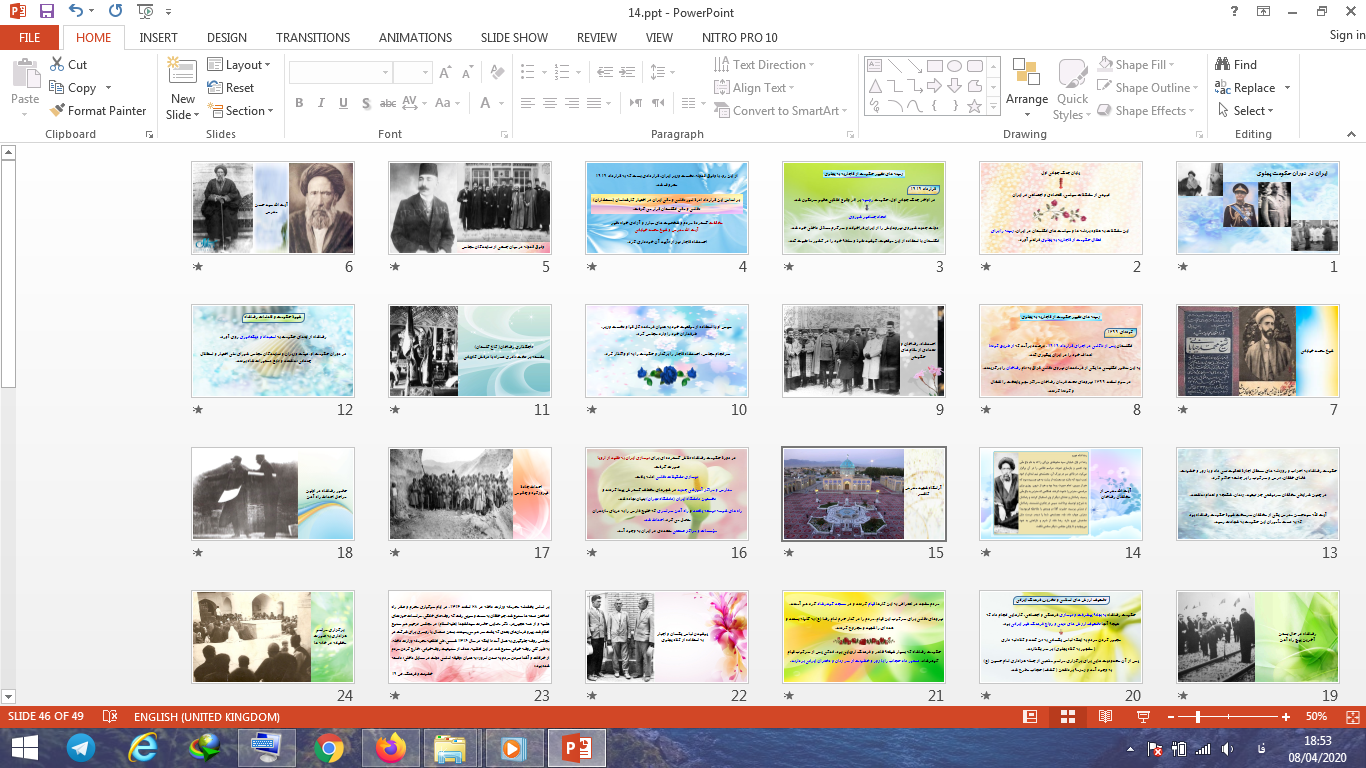Click the Sign in link
Viewport: 1366px width, 768px height.
coord(1346,35)
